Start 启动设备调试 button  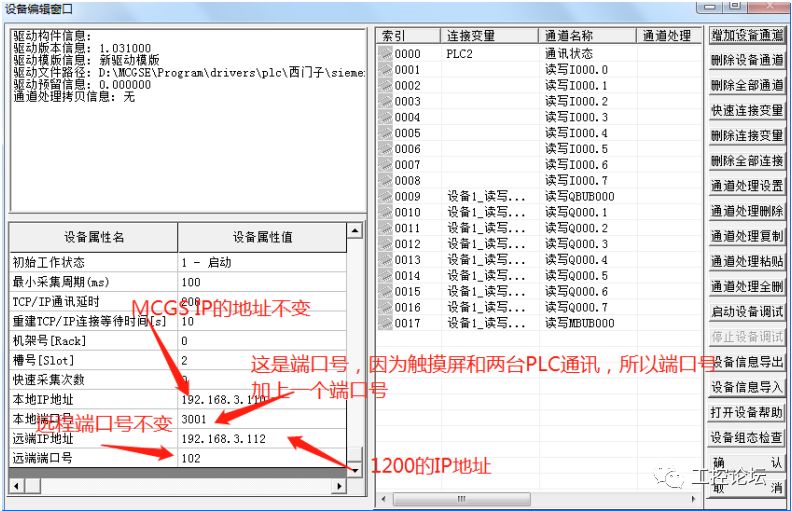(x=747, y=312)
